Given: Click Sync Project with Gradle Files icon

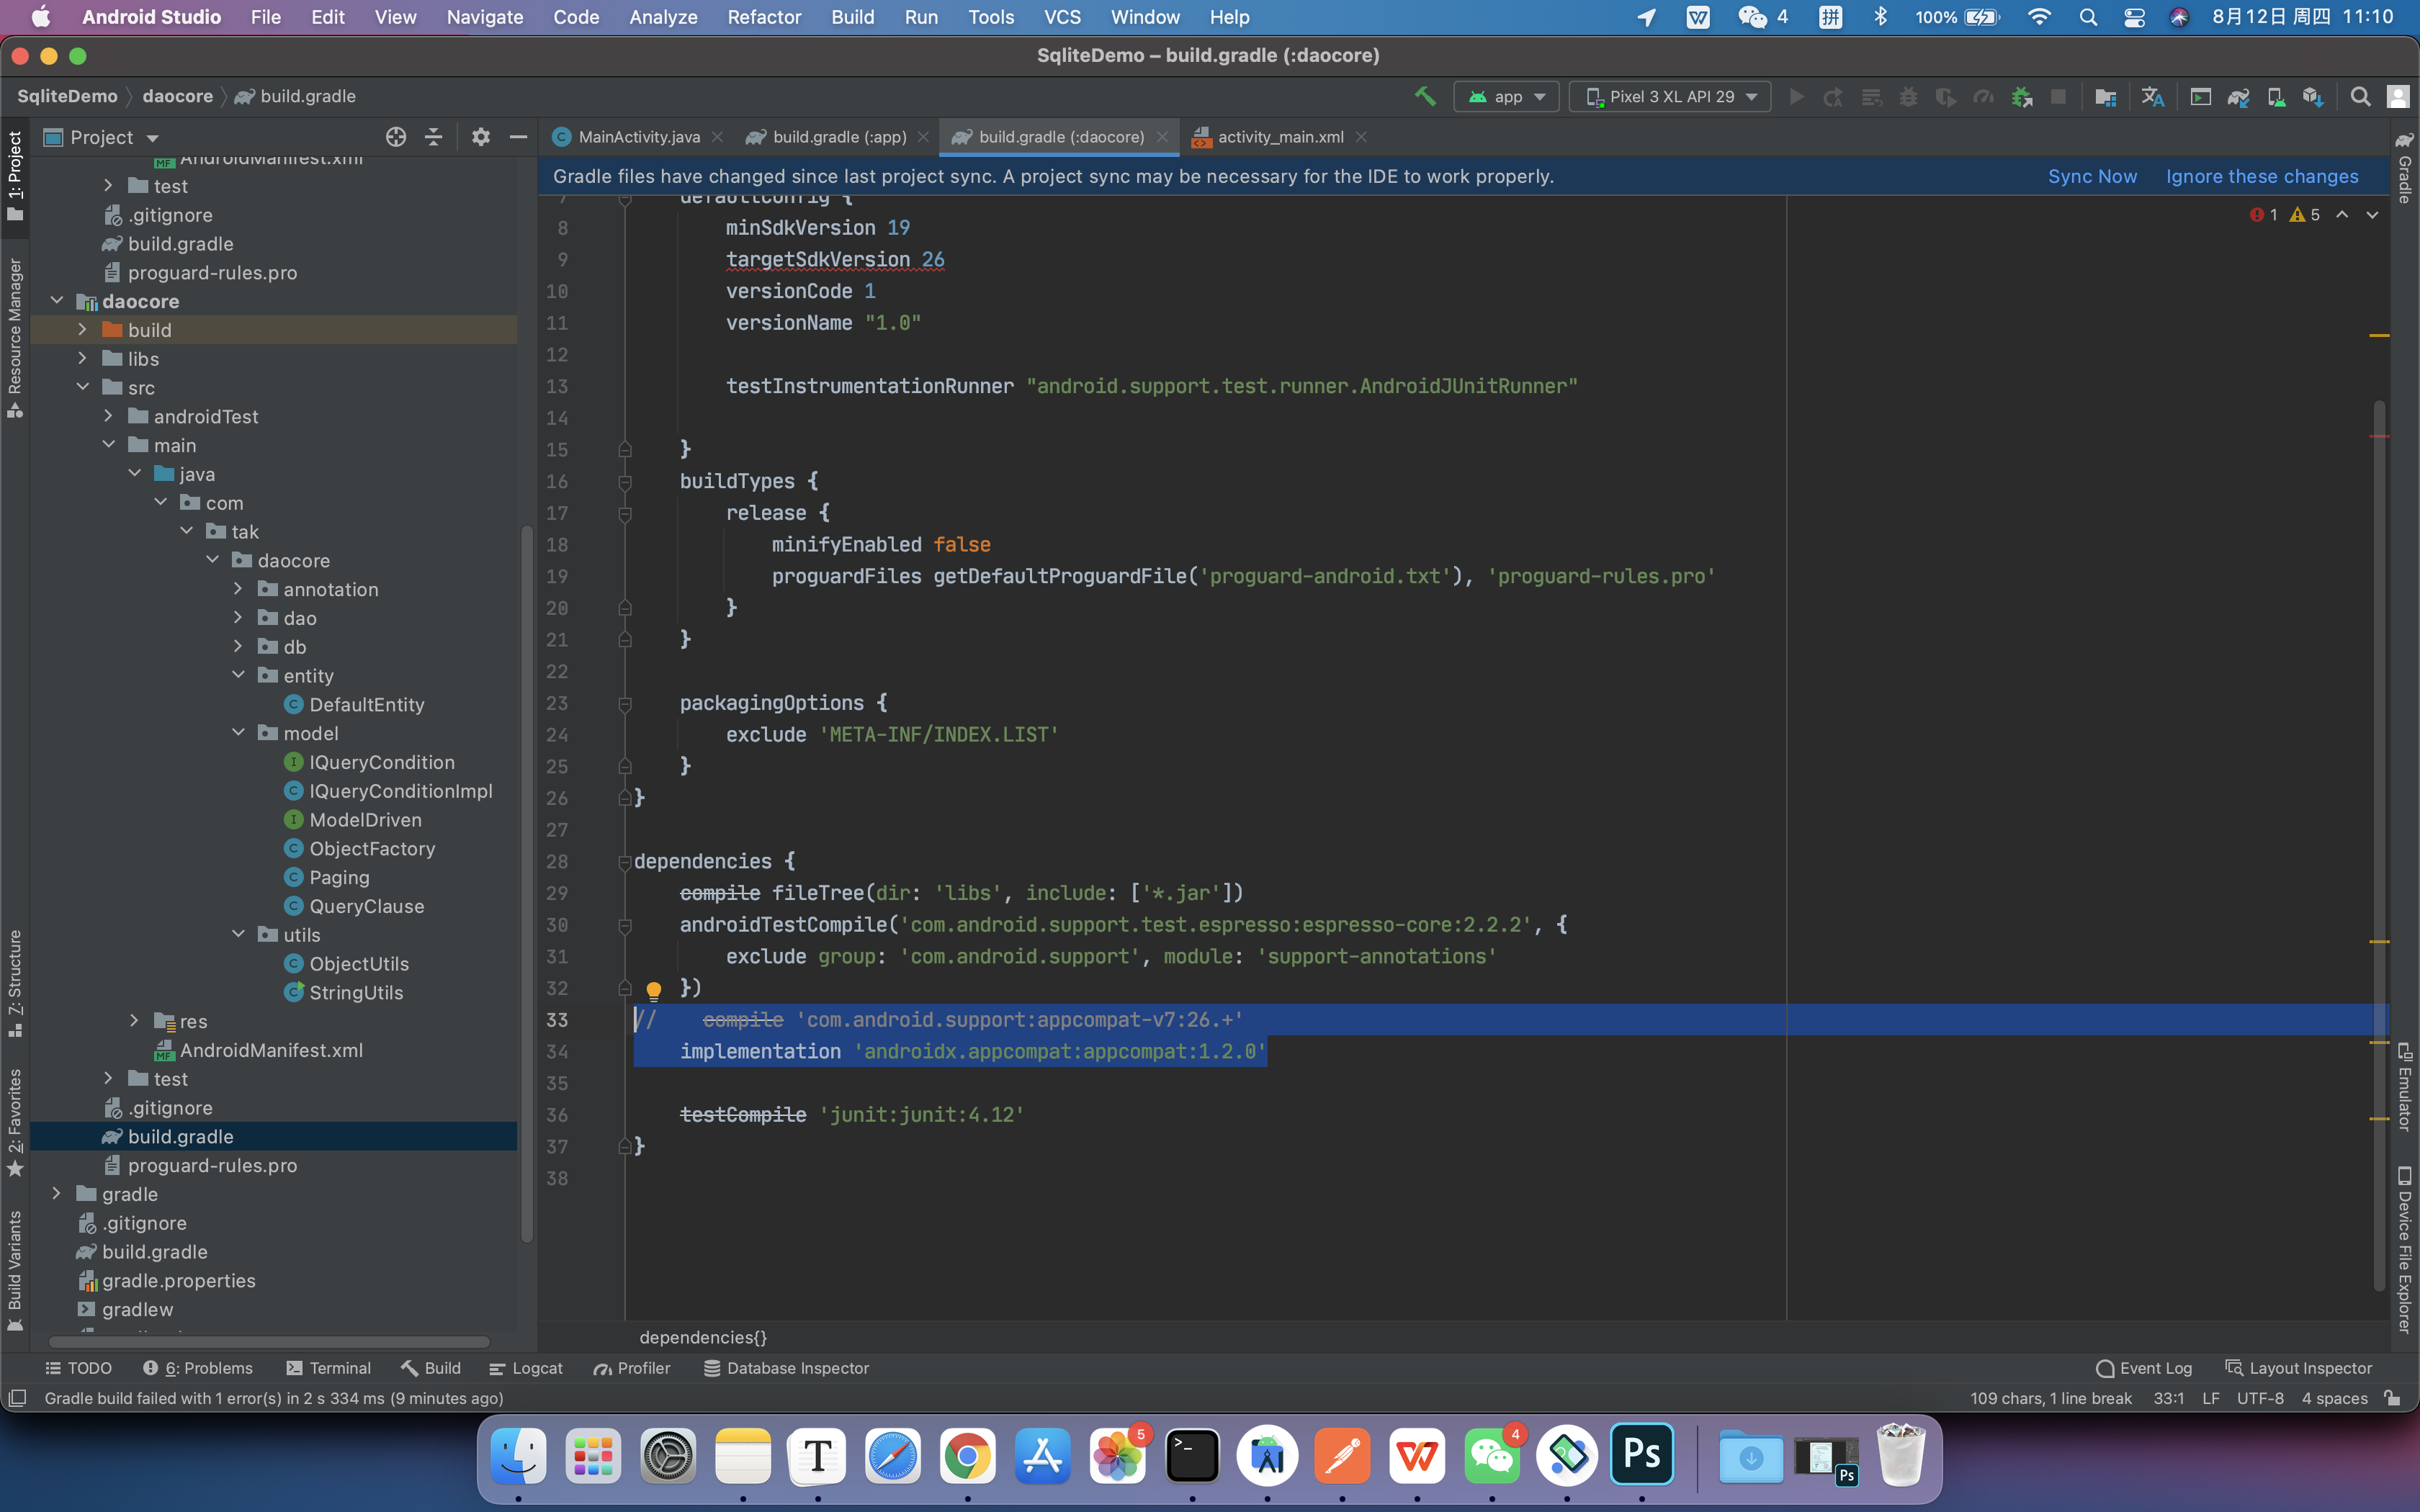Looking at the screenshot, I should click(2238, 97).
